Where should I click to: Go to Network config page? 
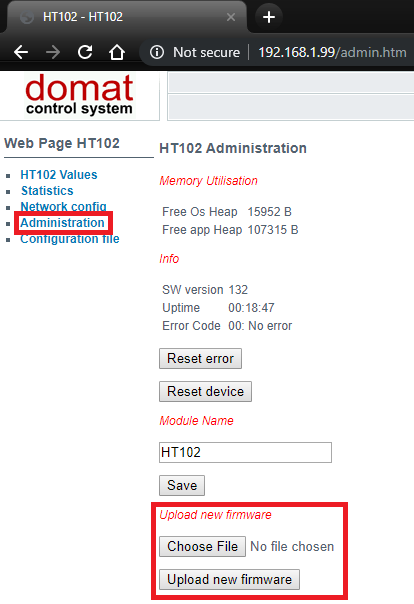coord(63,206)
